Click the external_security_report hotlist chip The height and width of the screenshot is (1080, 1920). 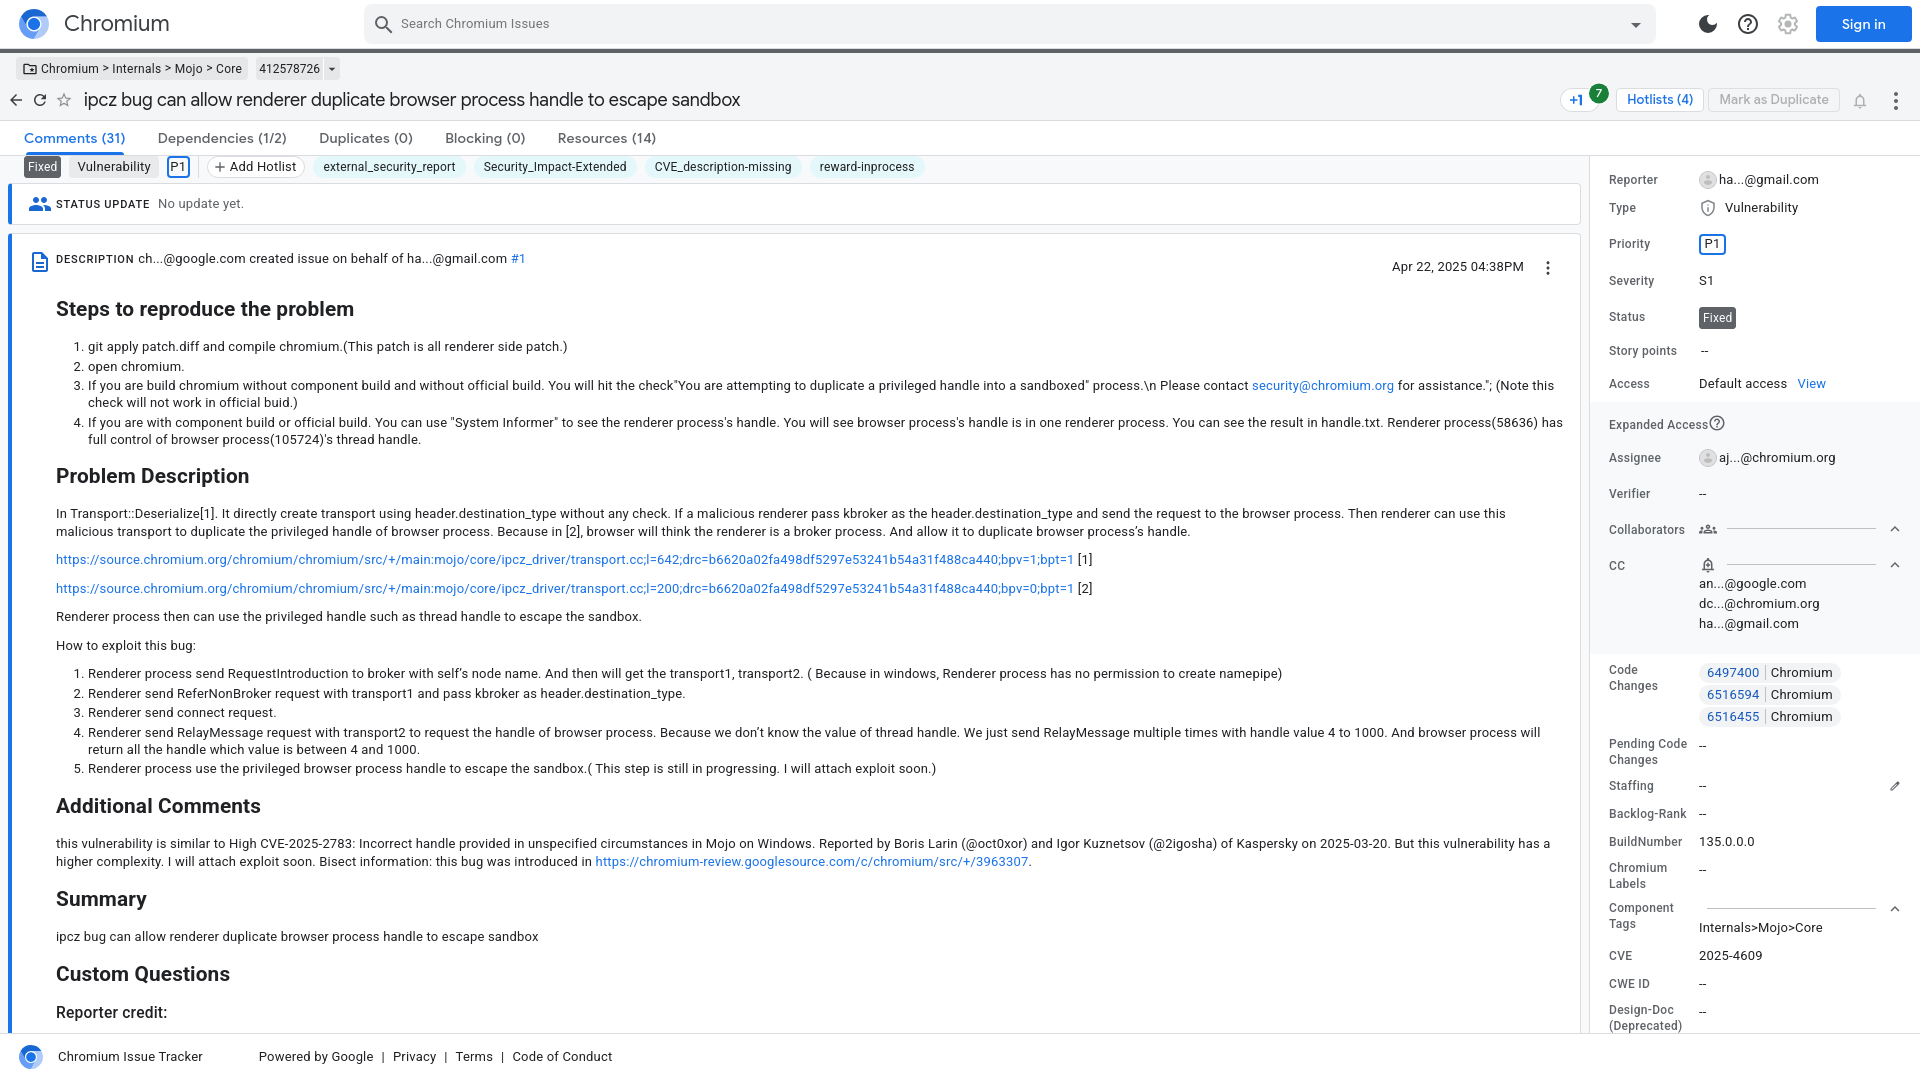[x=389, y=167]
